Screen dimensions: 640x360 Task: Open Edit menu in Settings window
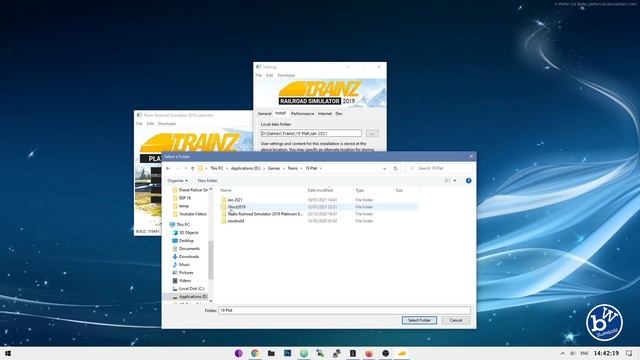coord(269,76)
